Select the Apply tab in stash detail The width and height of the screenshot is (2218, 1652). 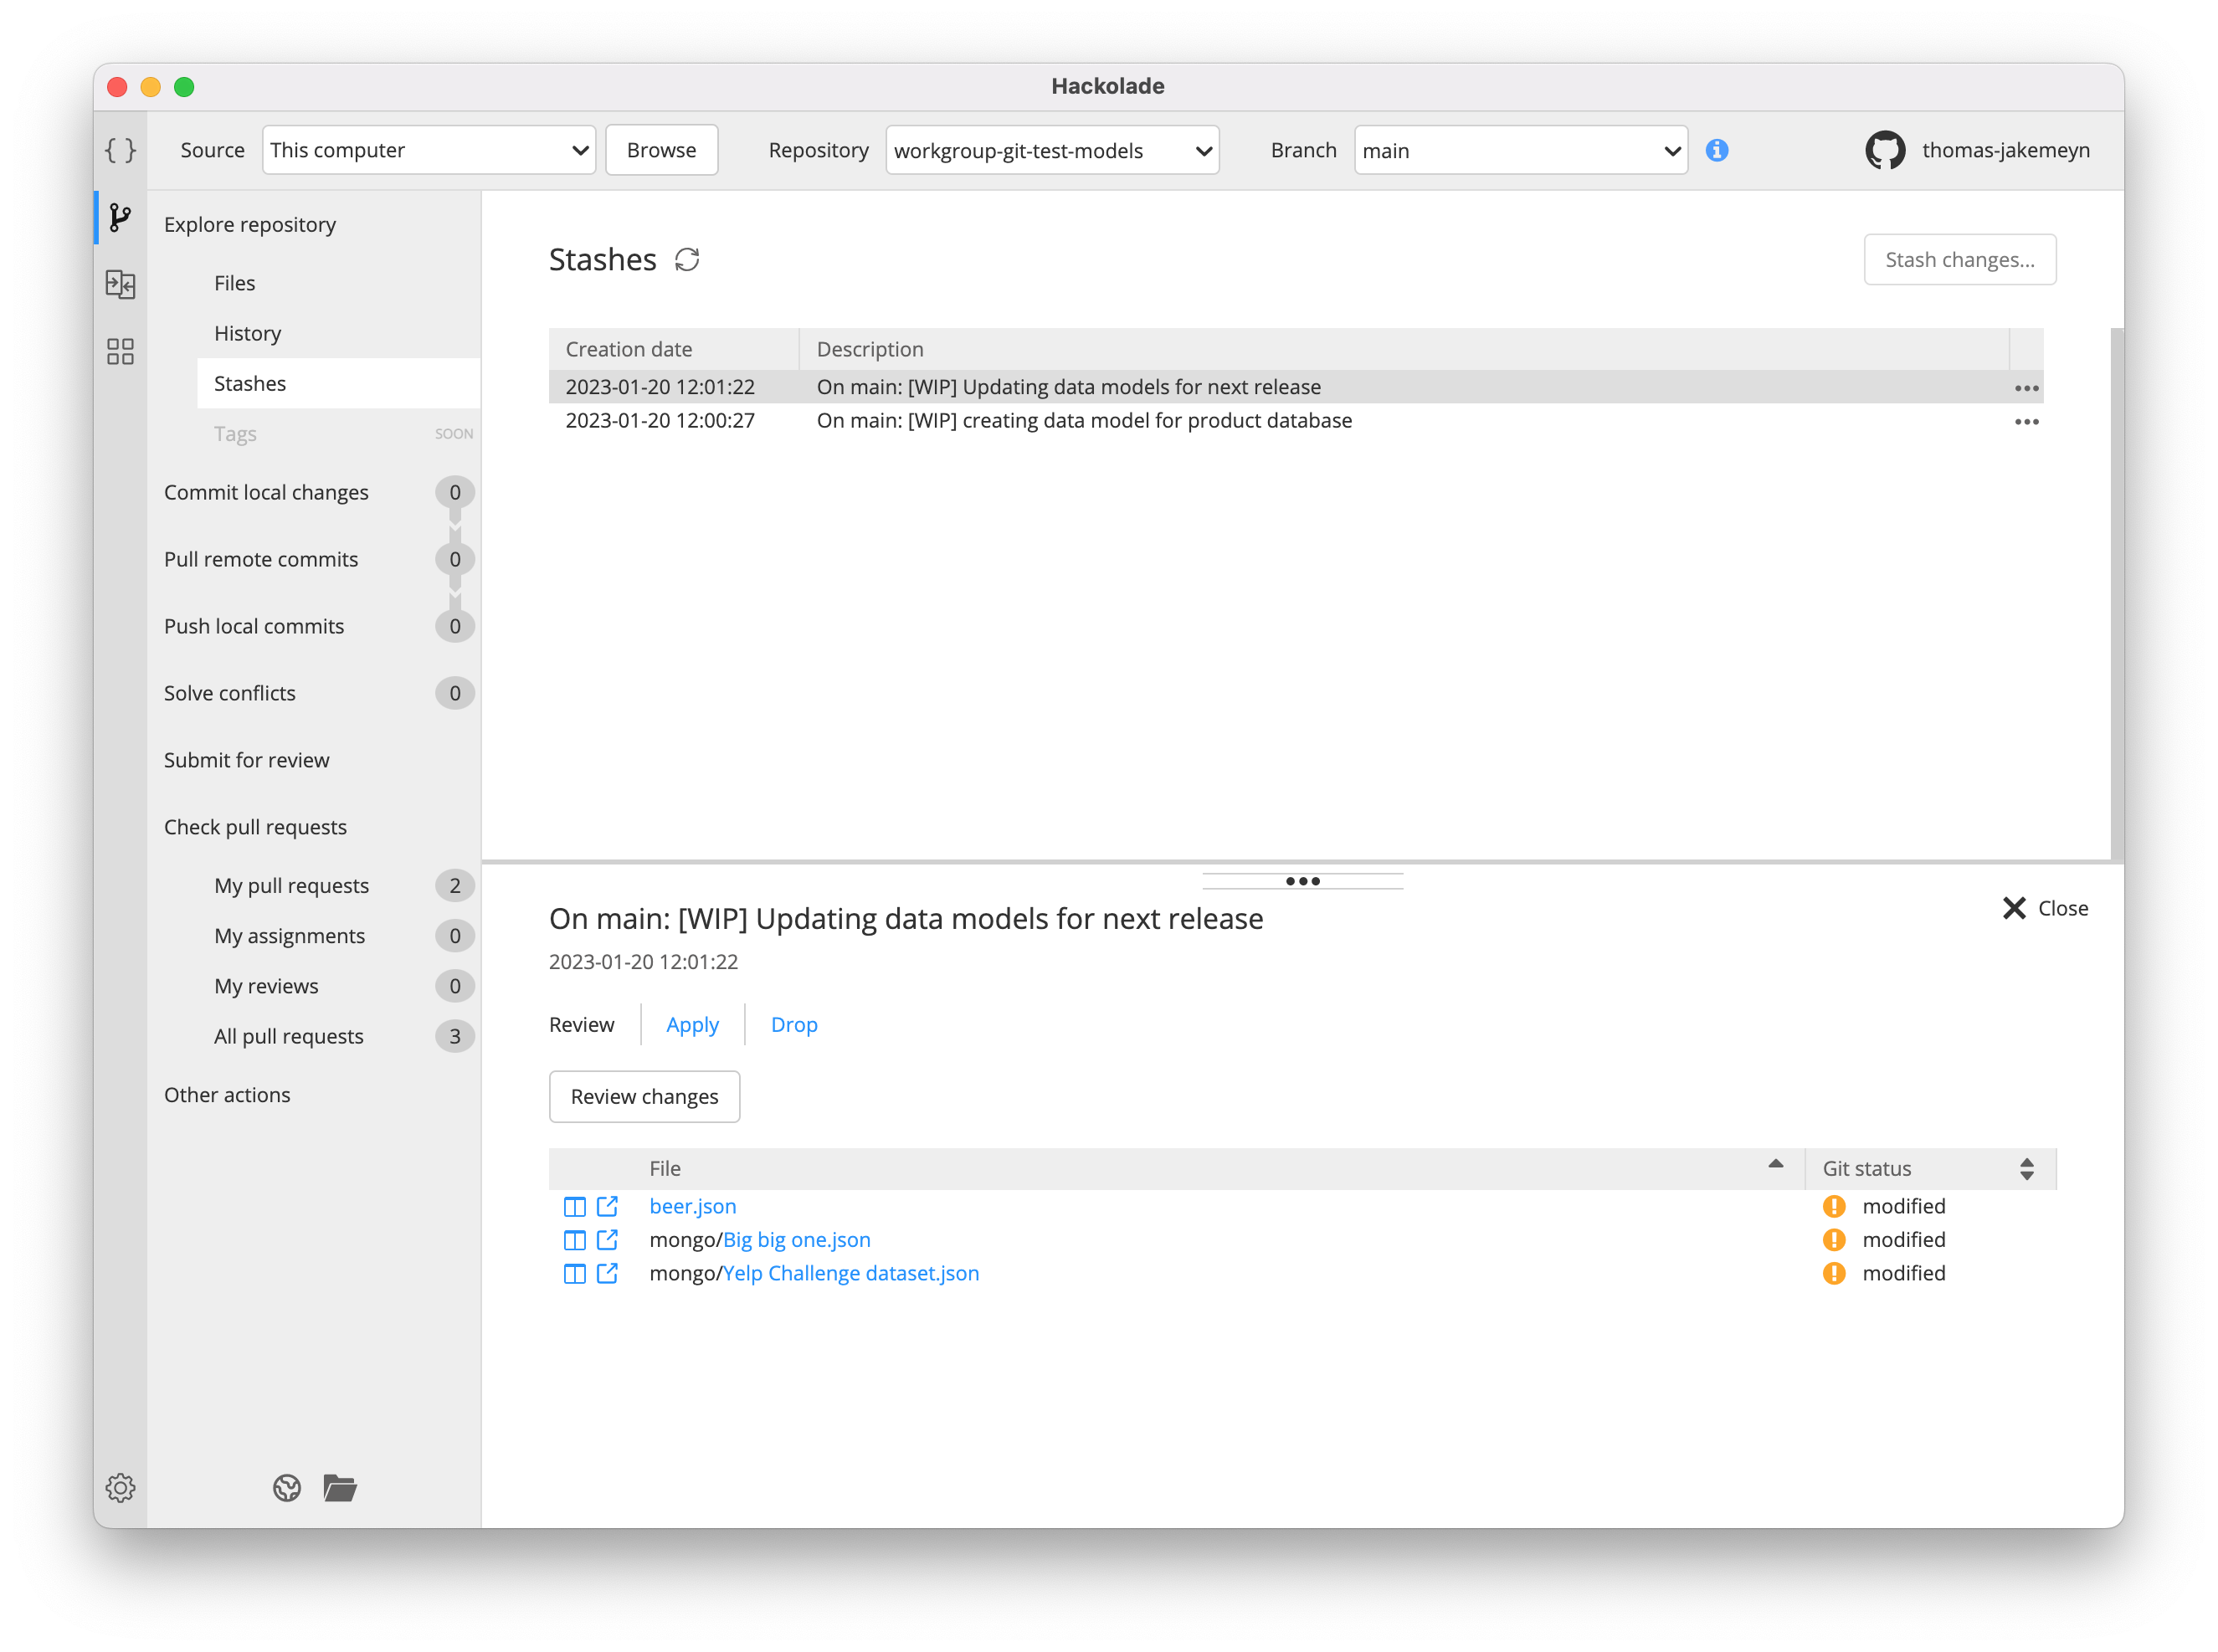[x=692, y=1024]
